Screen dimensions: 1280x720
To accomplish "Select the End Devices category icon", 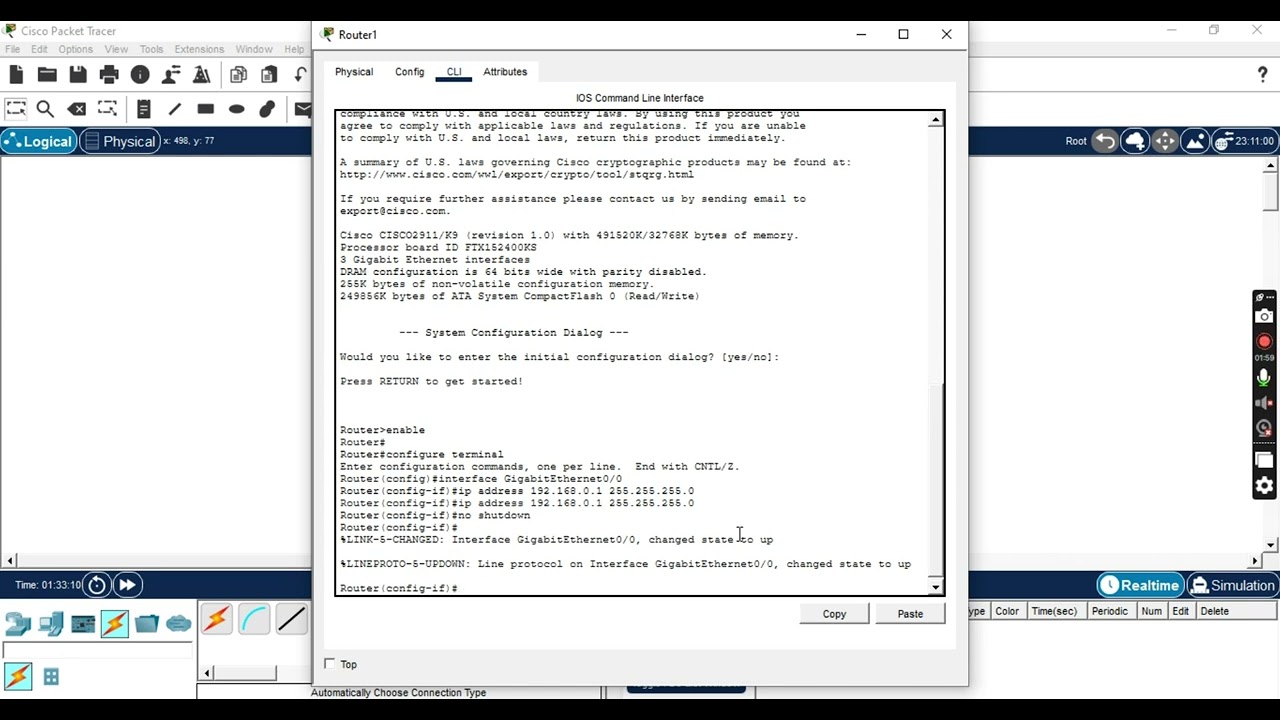I will click(x=51, y=625).
